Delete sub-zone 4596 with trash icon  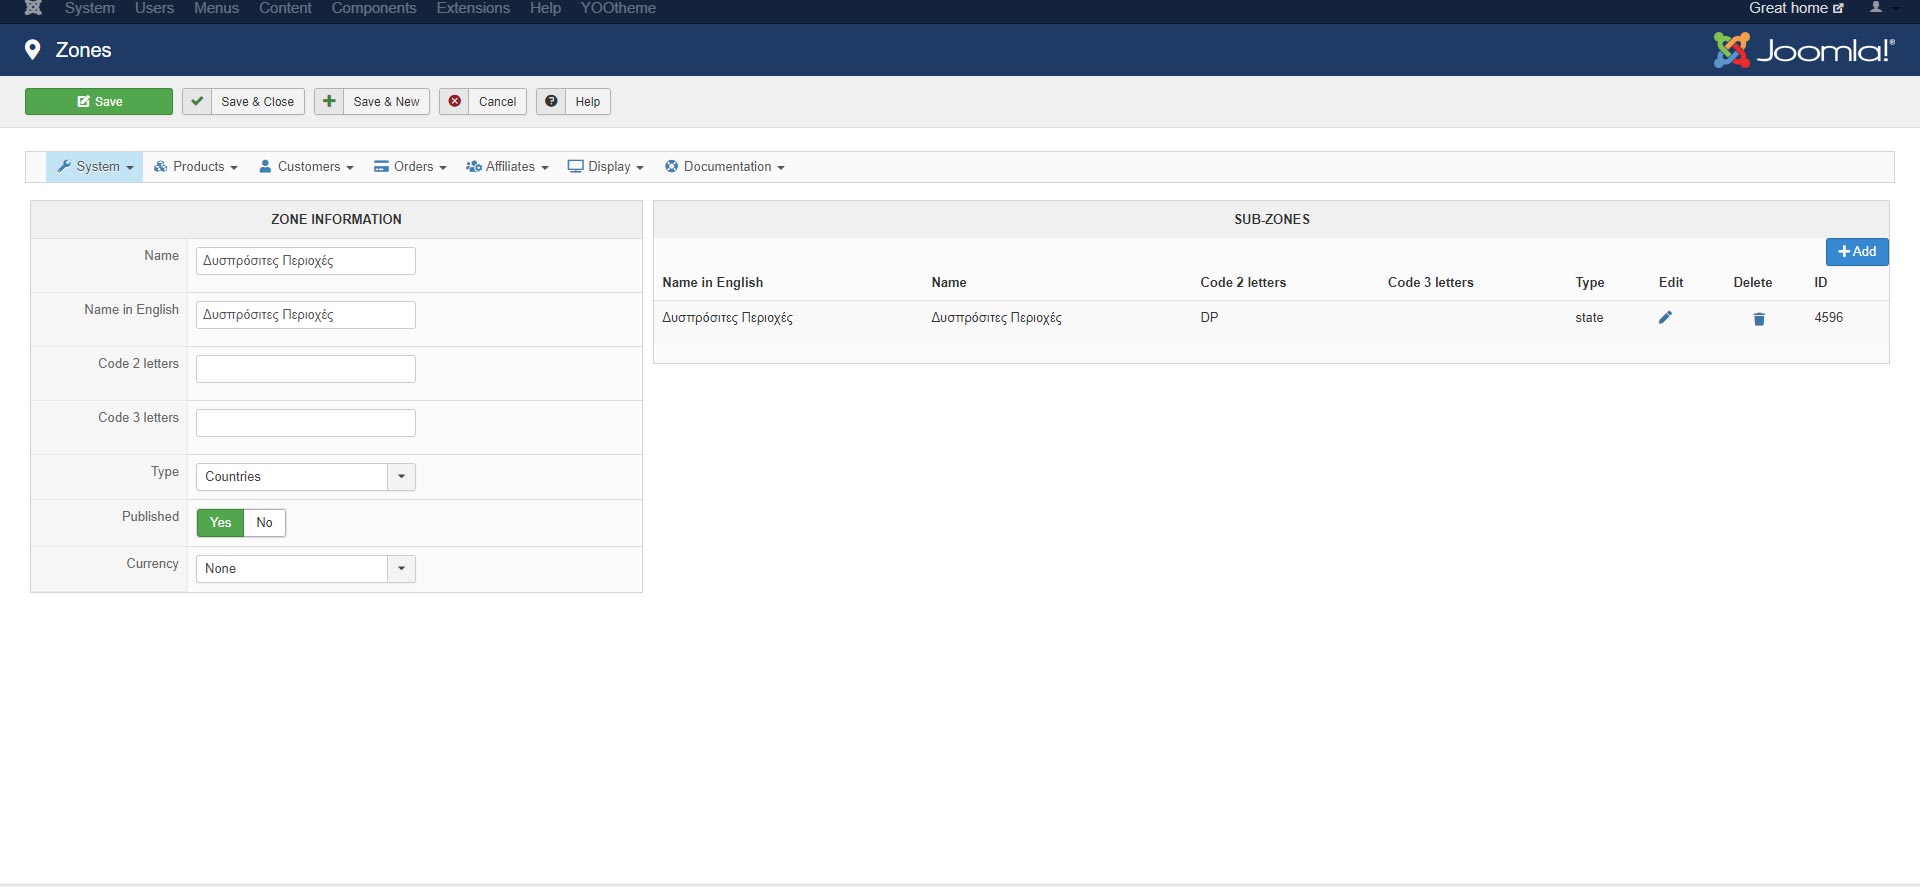(1759, 319)
